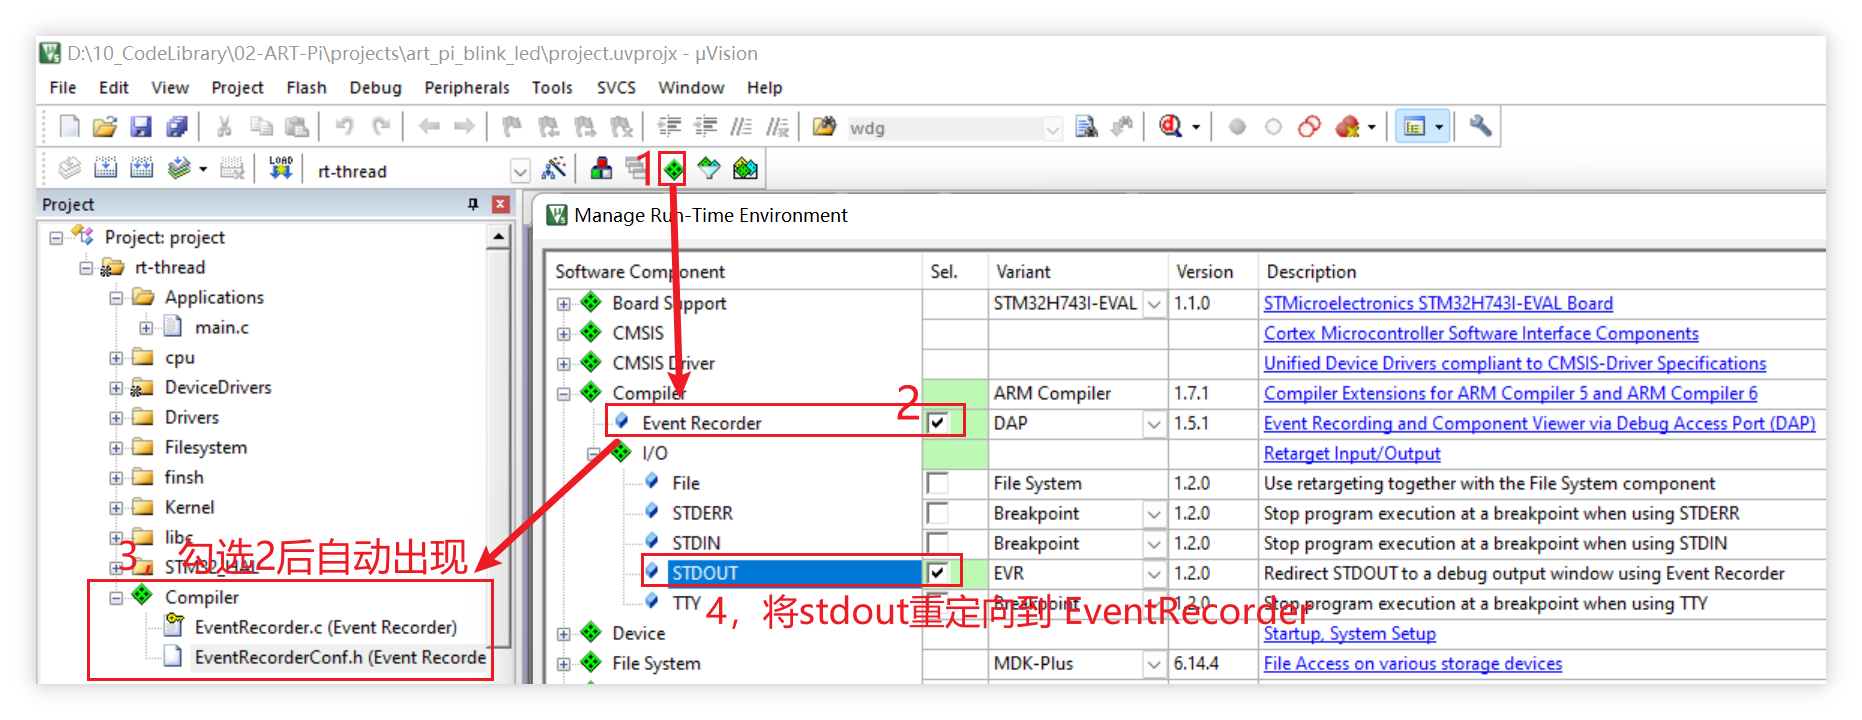
Task: Click the Comment selection icon
Action: coord(741,127)
